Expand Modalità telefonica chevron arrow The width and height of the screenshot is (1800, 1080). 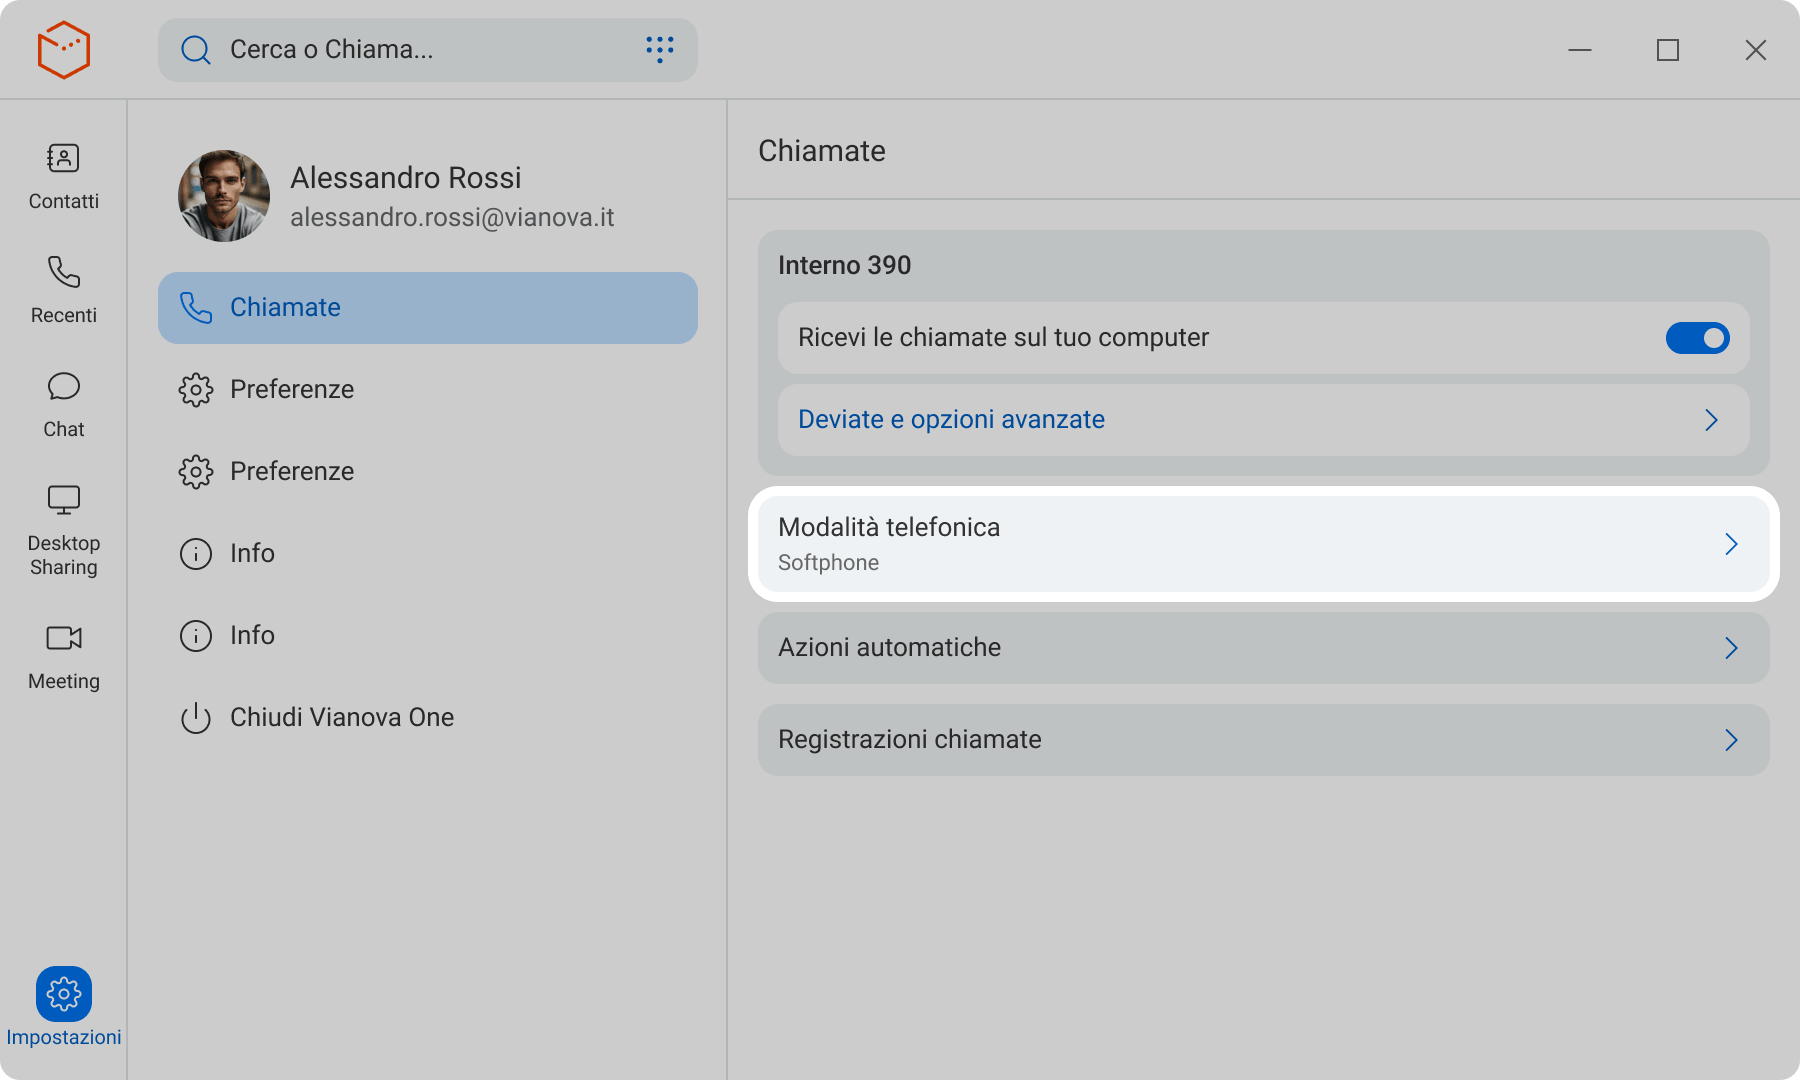pyautogui.click(x=1731, y=544)
